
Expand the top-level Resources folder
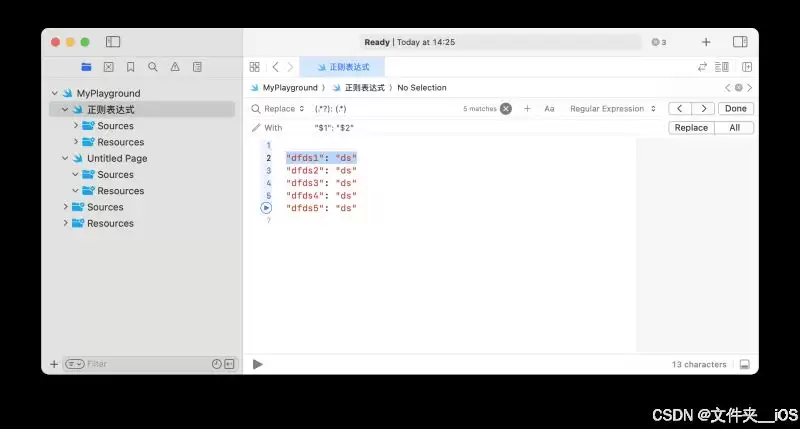click(x=65, y=223)
